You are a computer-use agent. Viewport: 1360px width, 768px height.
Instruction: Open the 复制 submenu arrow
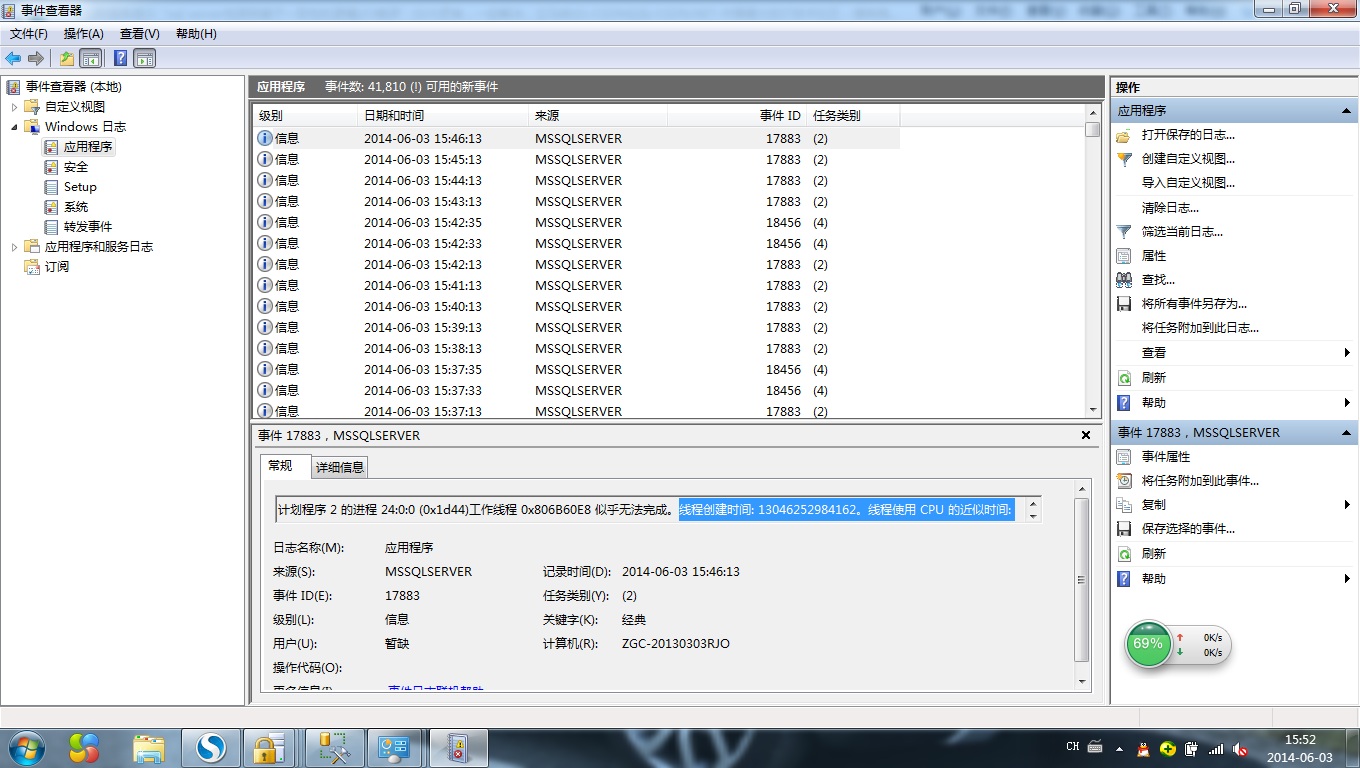click(x=1347, y=505)
